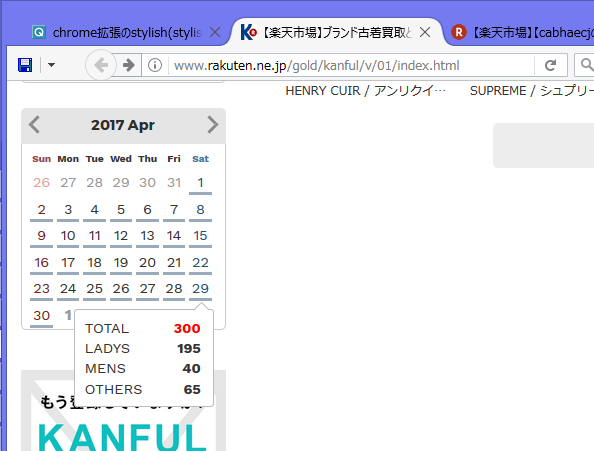Select April 16 on the calendar
Image resolution: width=594 pixels, height=451 pixels.
coord(41,263)
